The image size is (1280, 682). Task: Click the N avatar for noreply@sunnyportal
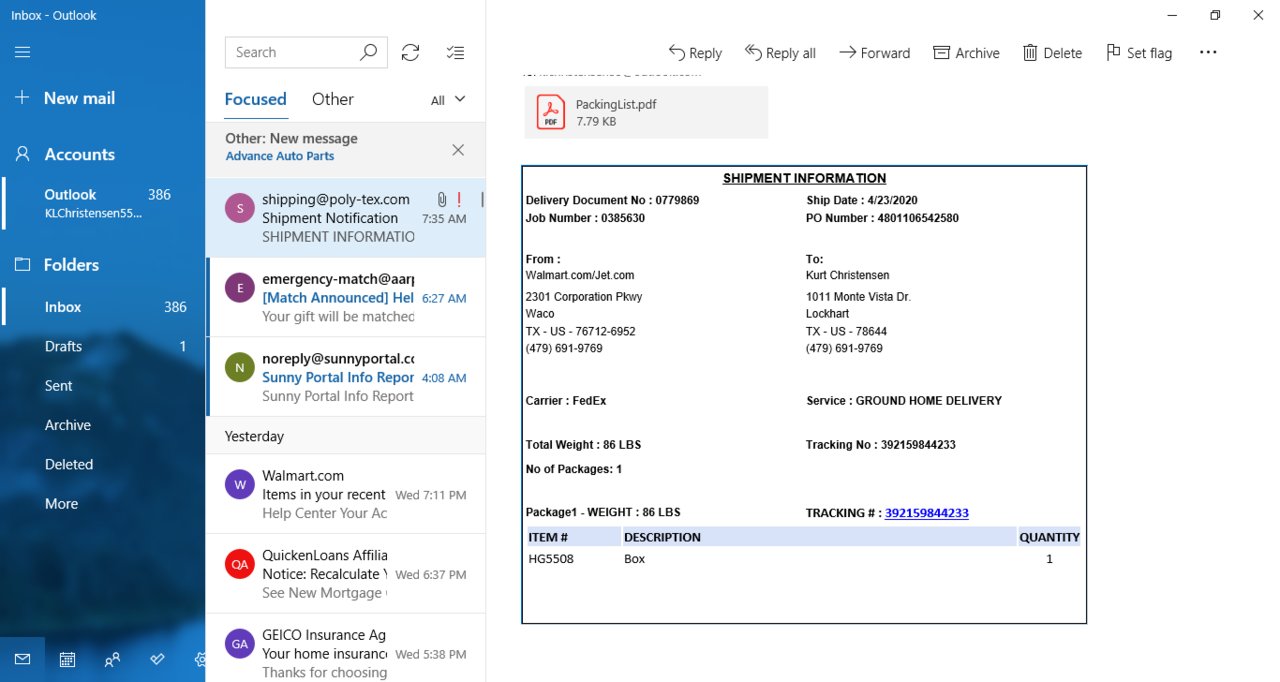(239, 367)
